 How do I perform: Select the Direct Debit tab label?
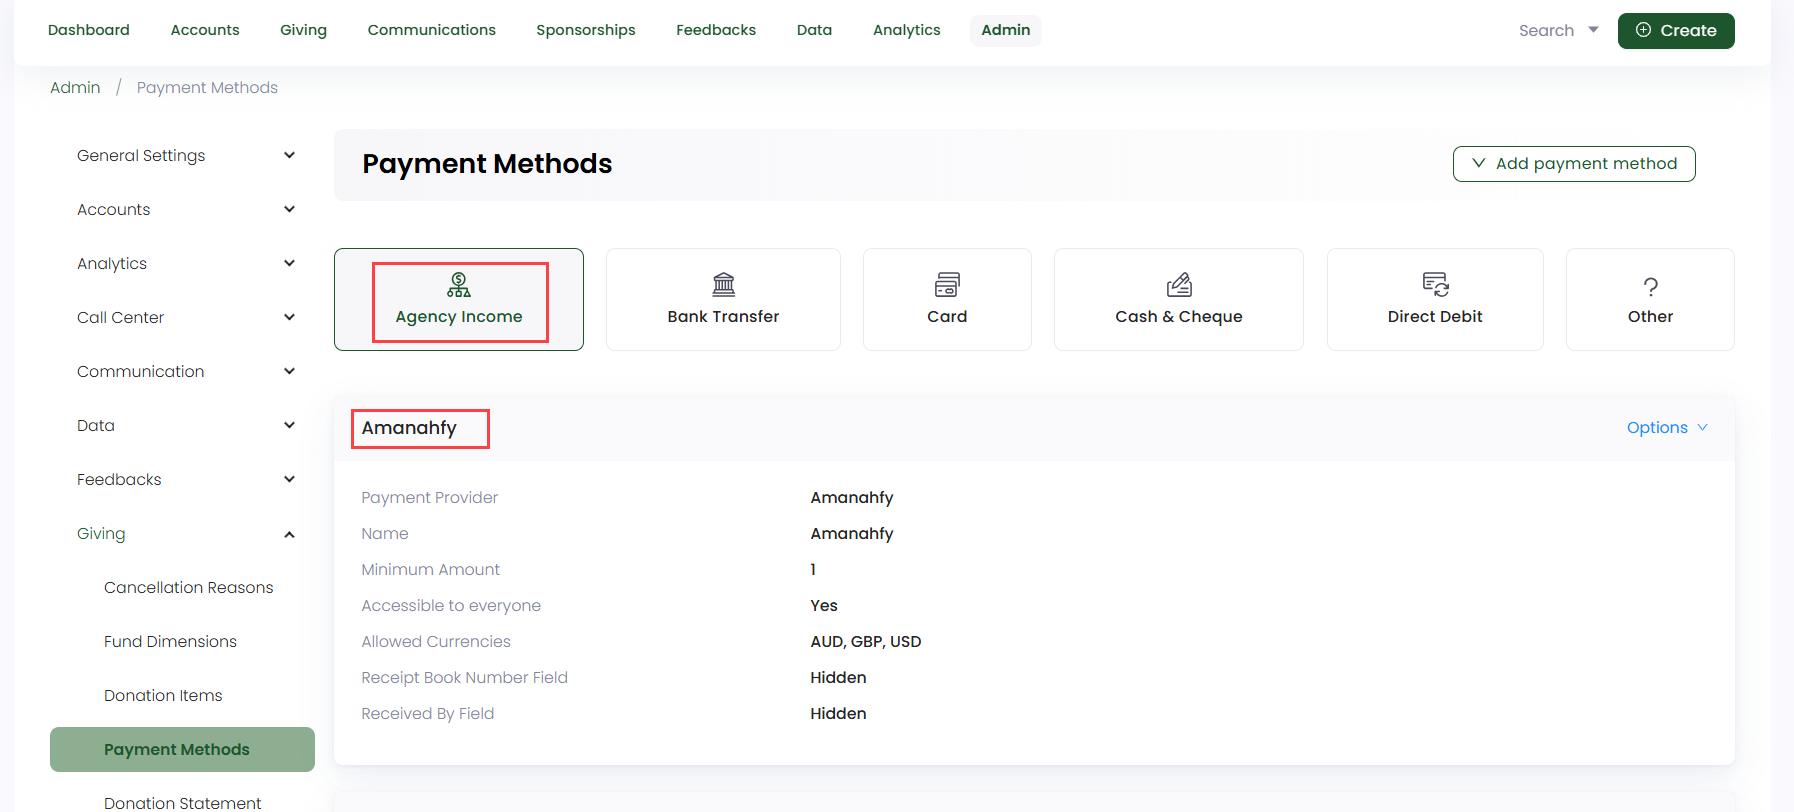click(1435, 316)
